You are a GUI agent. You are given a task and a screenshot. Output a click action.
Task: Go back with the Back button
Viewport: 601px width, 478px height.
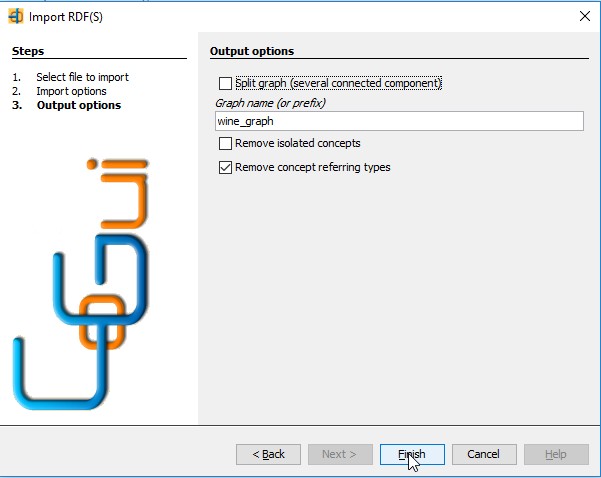pos(268,454)
